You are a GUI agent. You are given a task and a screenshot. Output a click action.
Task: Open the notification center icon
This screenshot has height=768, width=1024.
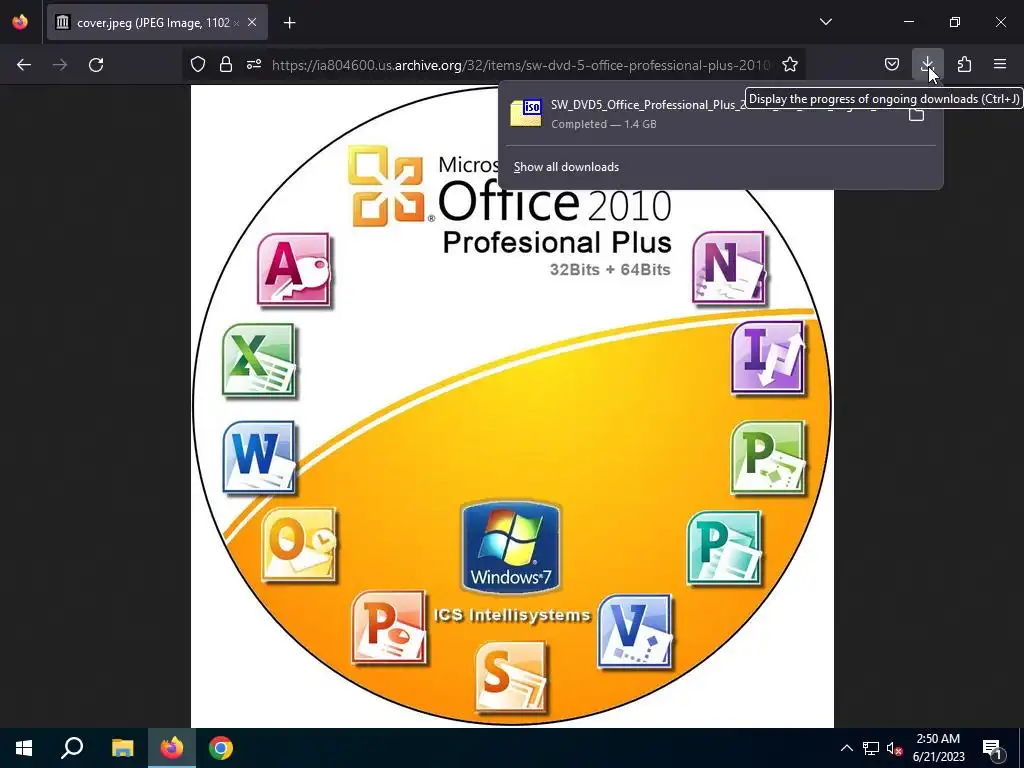[992, 748]
